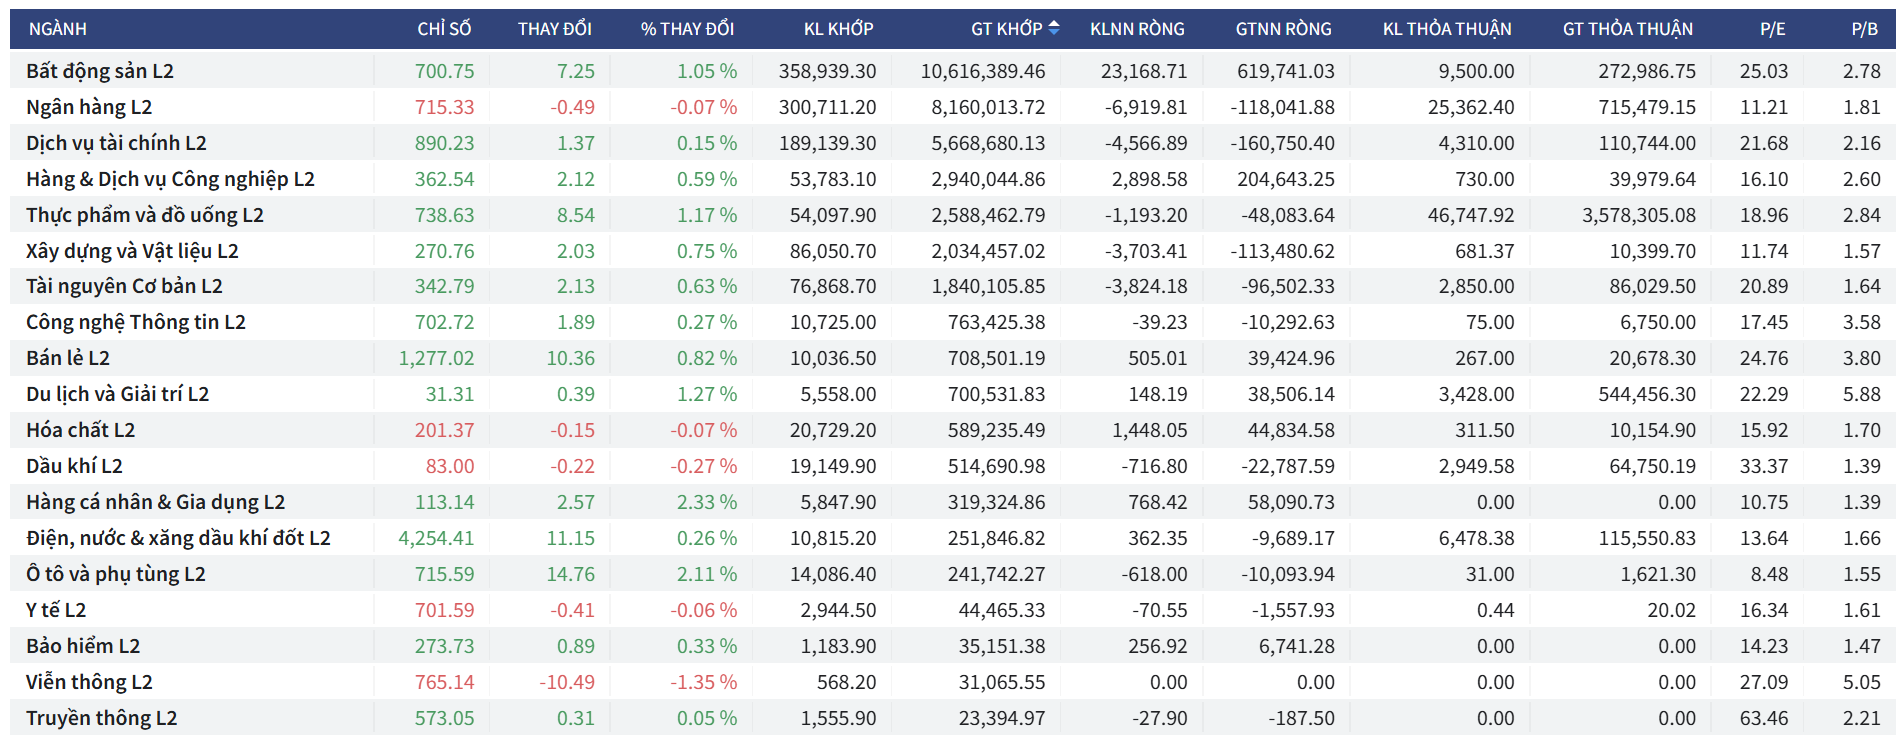
Task: Sort by KL THỎA THUẬN header
Action: coord(1446,29)
